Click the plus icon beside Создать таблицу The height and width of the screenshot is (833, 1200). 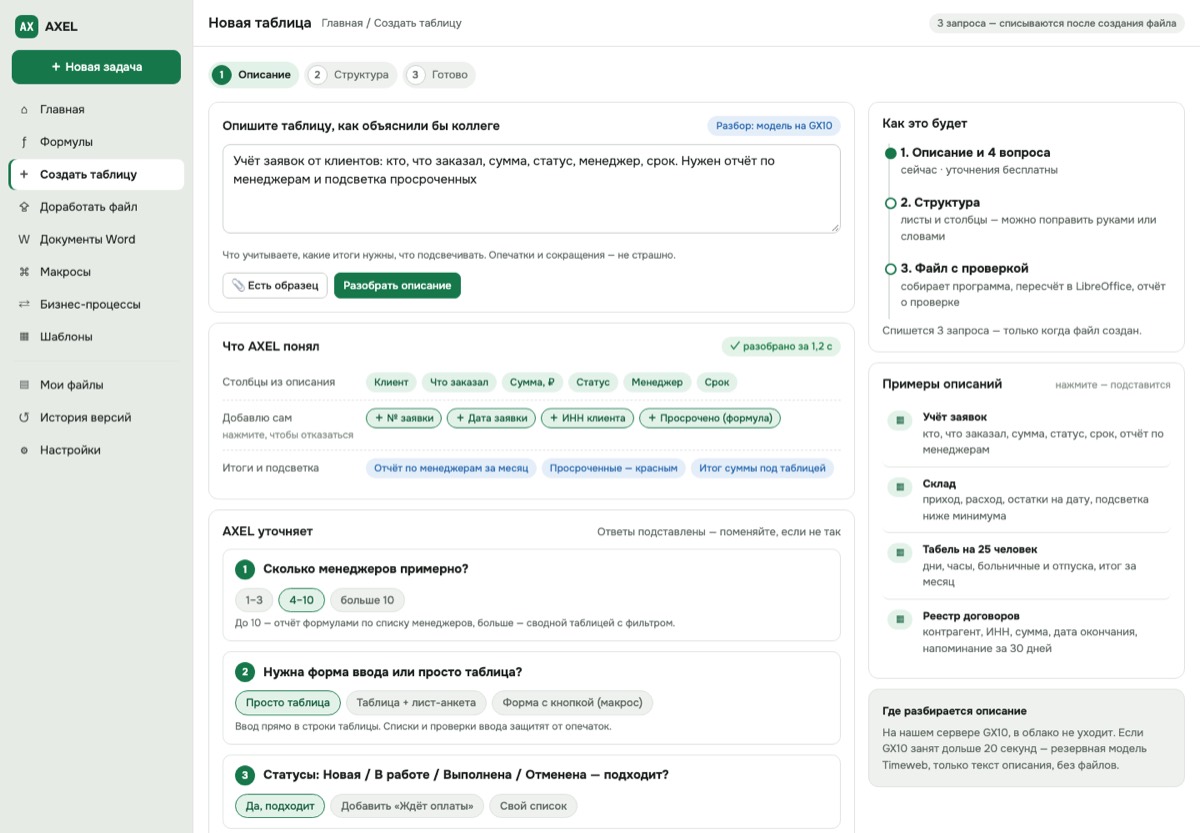(x=24, y=174)
